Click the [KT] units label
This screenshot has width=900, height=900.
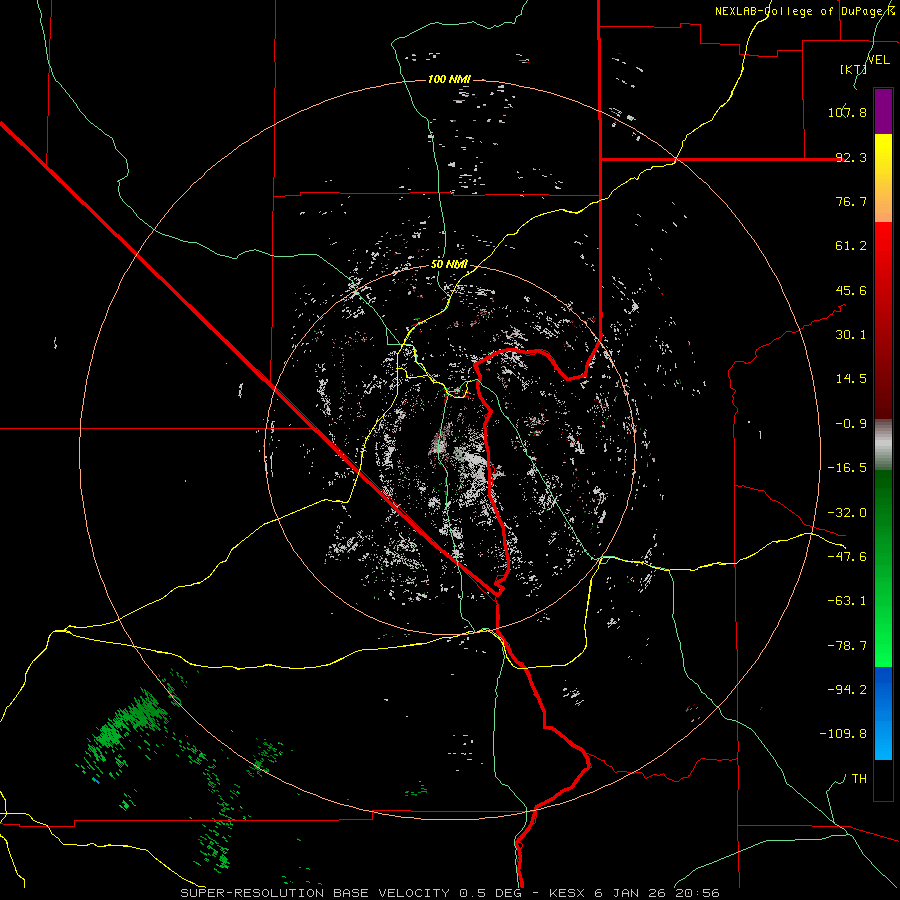pos(854,69)
